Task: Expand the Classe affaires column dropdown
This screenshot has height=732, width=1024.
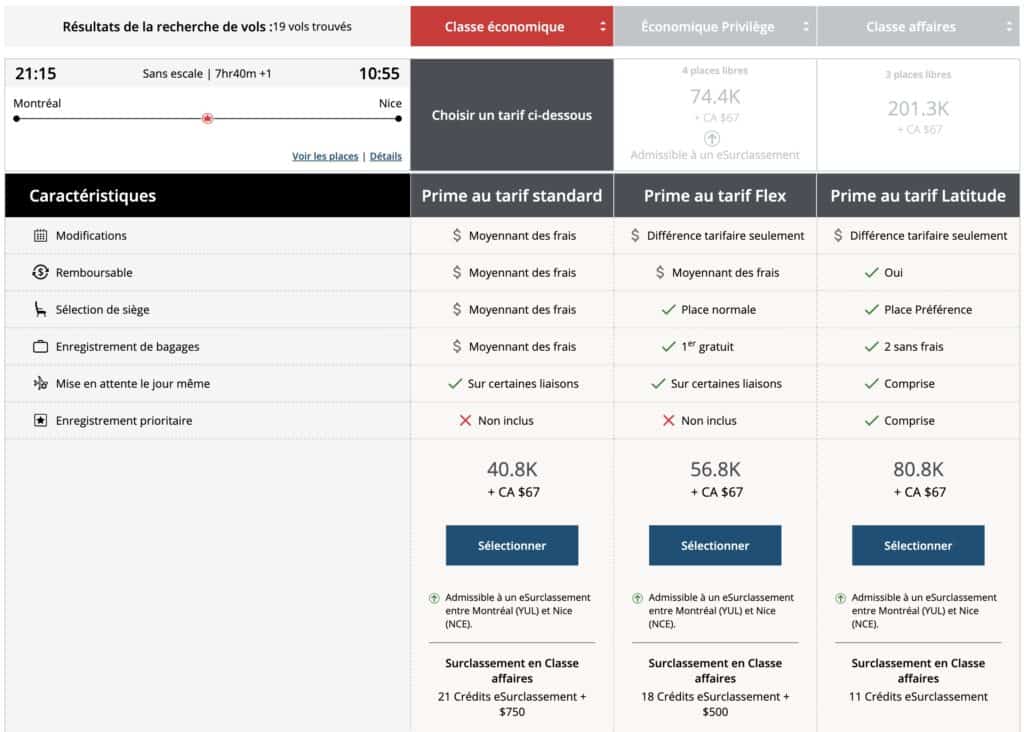Action: pyautogui.click(x=1009, y=27)
